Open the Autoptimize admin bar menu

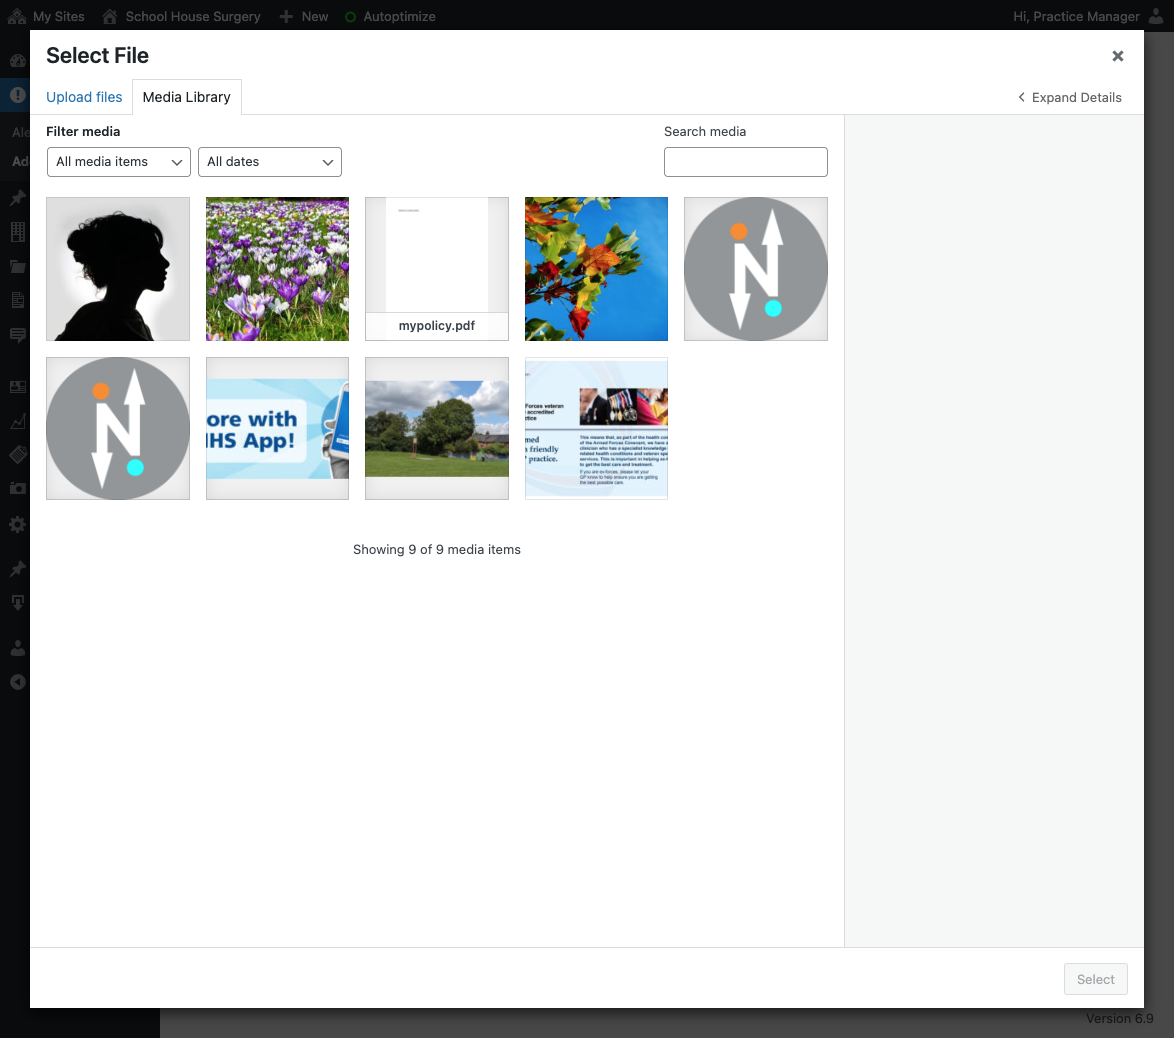click(x=399, y=16)
